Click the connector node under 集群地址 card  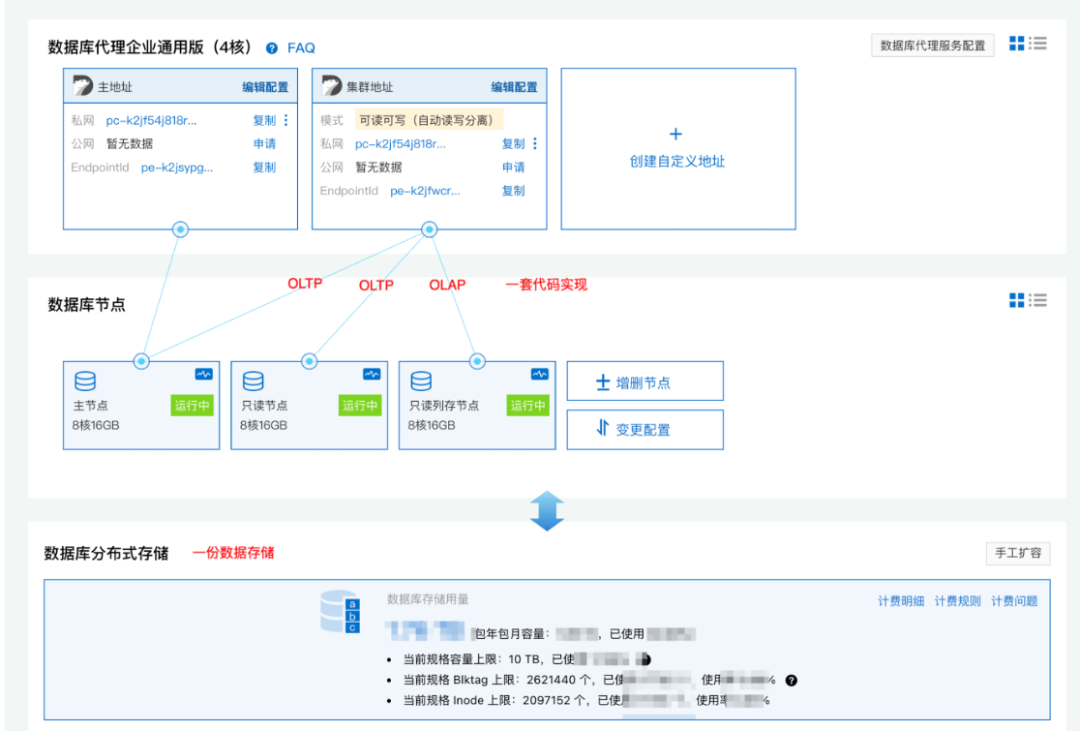[x=429, y=229]
